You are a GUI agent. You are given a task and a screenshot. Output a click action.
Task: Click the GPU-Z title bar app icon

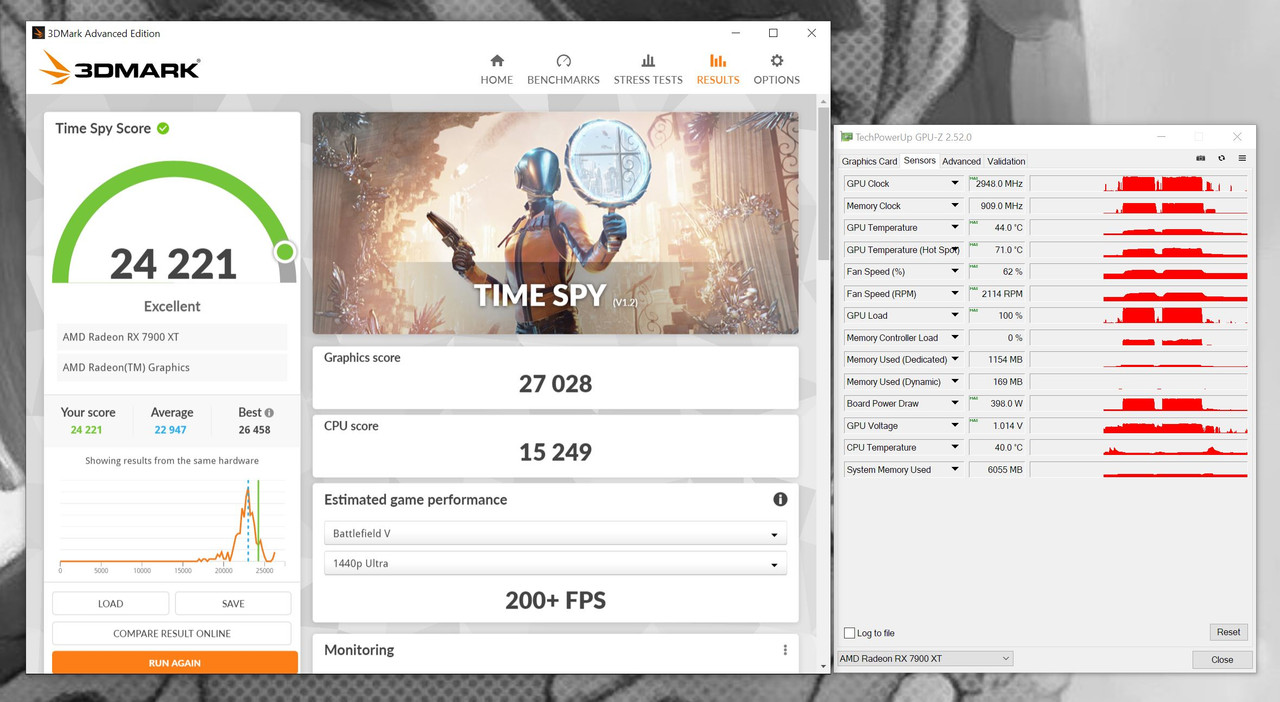pos(847,137)
